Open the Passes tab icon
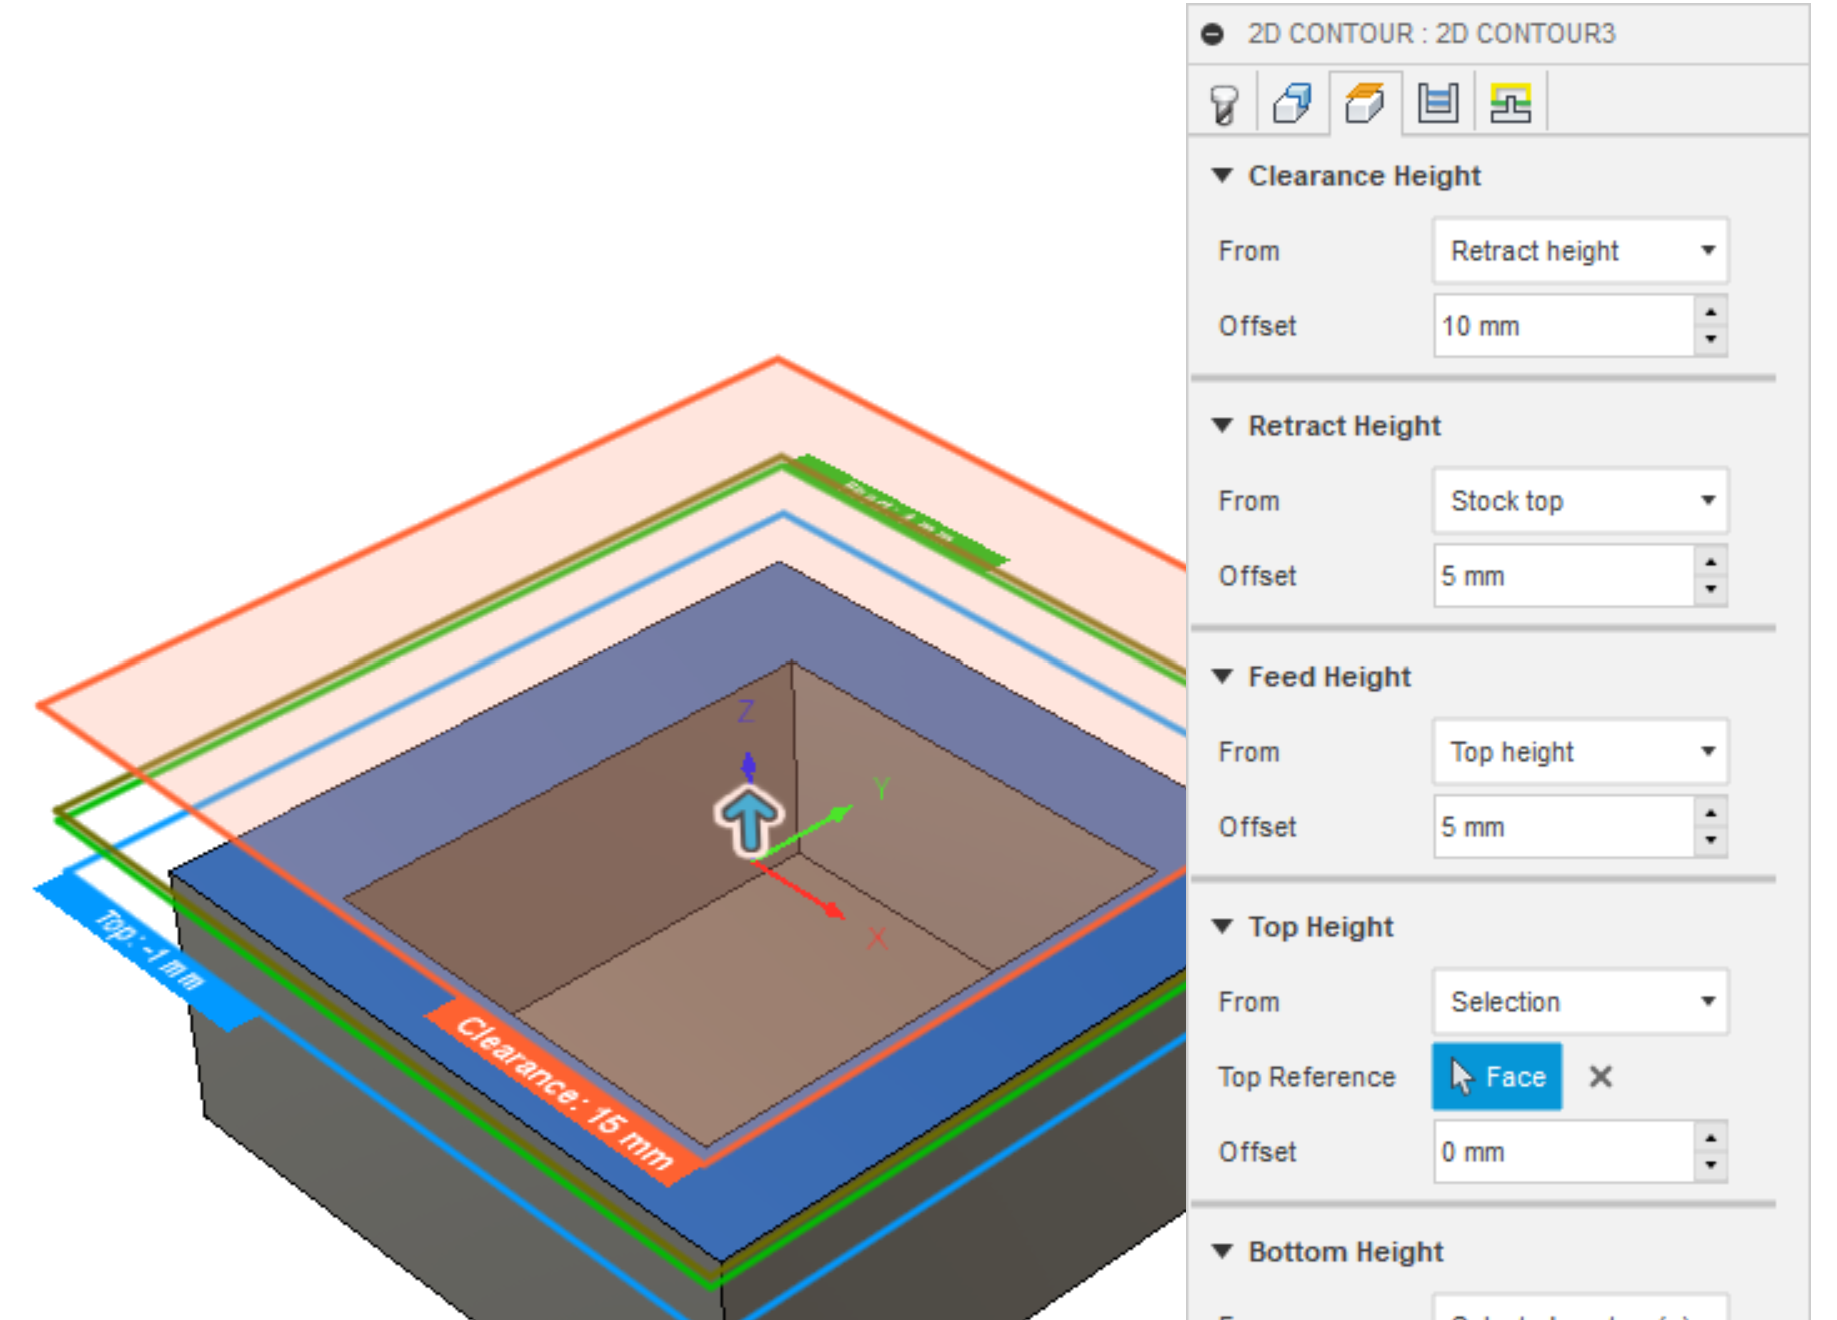The height and width of the screenshot is (1320, 1837). tap(1437, 103)
